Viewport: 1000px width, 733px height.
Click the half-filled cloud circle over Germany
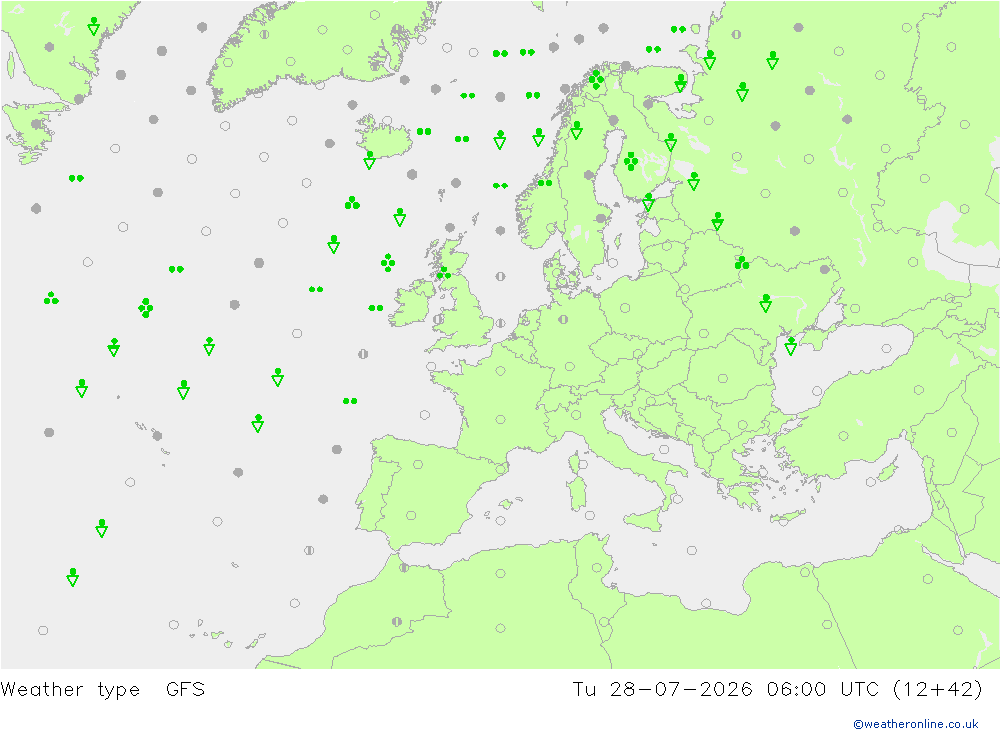tap(563, 319)
